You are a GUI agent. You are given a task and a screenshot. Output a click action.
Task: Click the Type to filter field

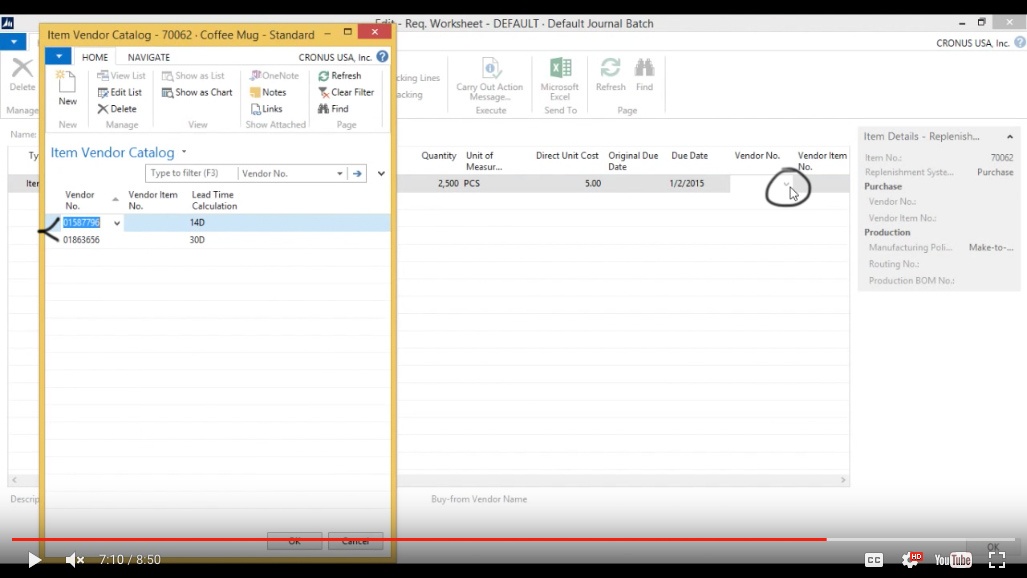click(191, 173)
